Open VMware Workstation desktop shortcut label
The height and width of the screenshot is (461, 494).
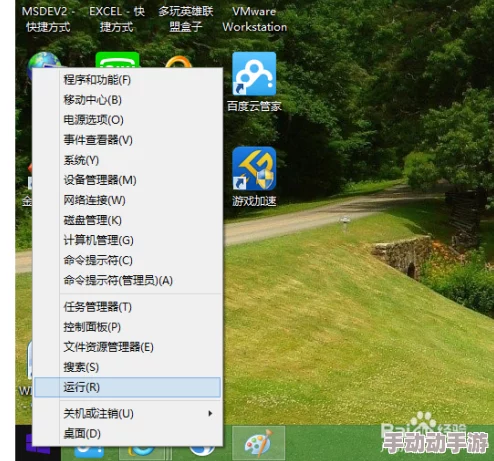click(254, 19)
